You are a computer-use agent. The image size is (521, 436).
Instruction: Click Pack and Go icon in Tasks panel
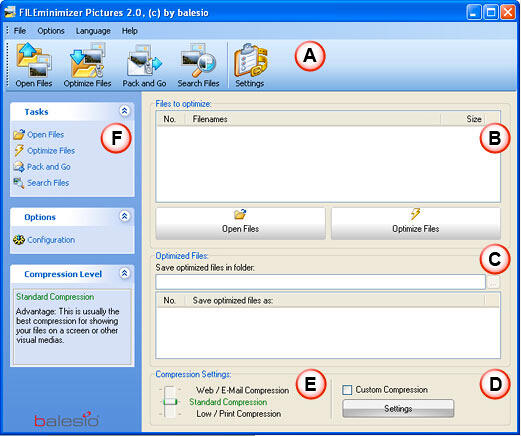tap(19, 167)
